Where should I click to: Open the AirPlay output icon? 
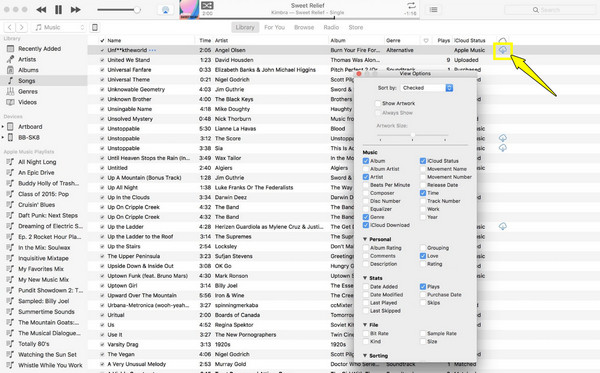(165, 10)
